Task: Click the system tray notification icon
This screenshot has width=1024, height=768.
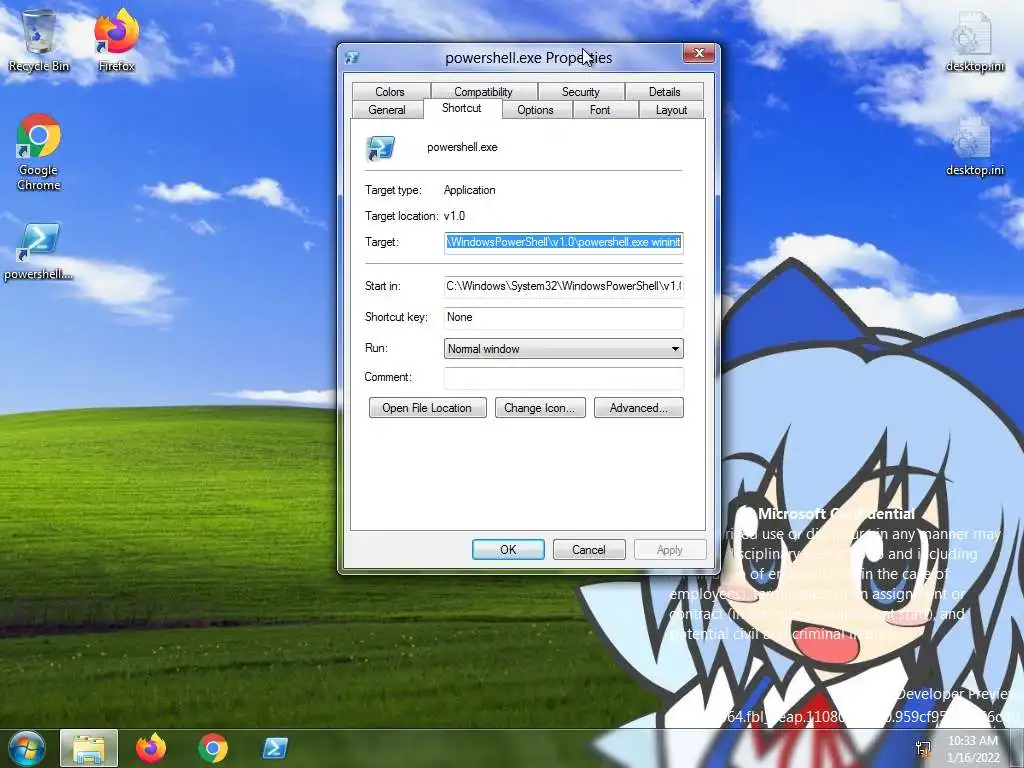Action: tap(923, 748)
